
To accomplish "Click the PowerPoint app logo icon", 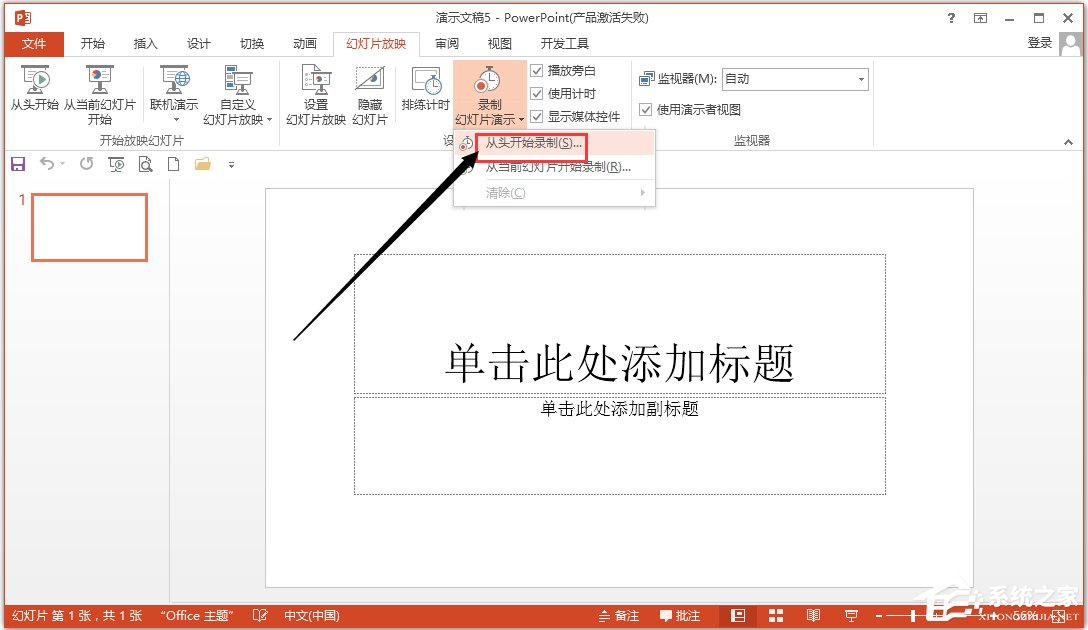I will (23, 18).
